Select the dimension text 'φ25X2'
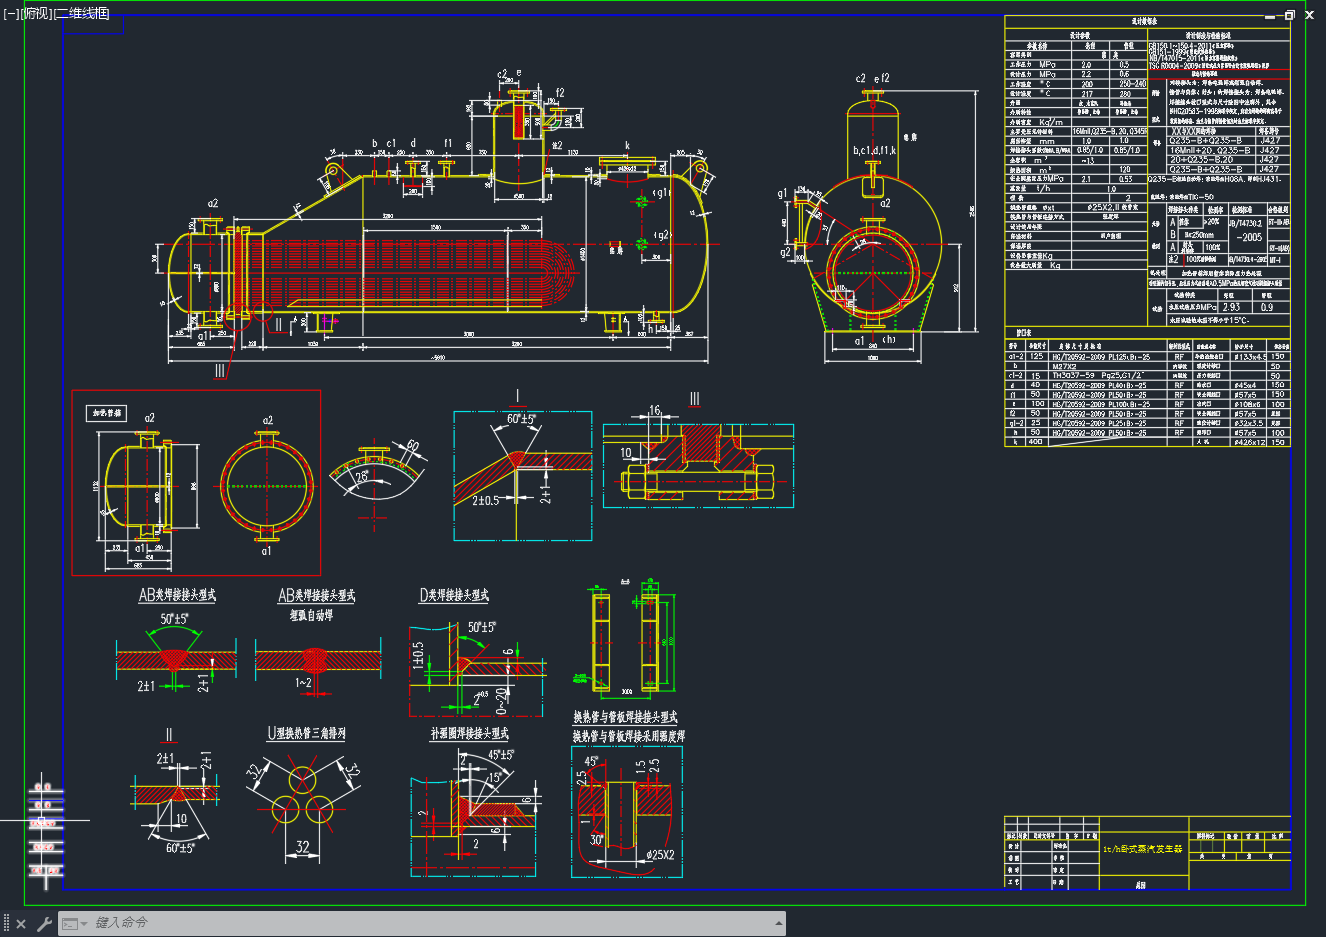1326x937 pixels. pos(660,855)
